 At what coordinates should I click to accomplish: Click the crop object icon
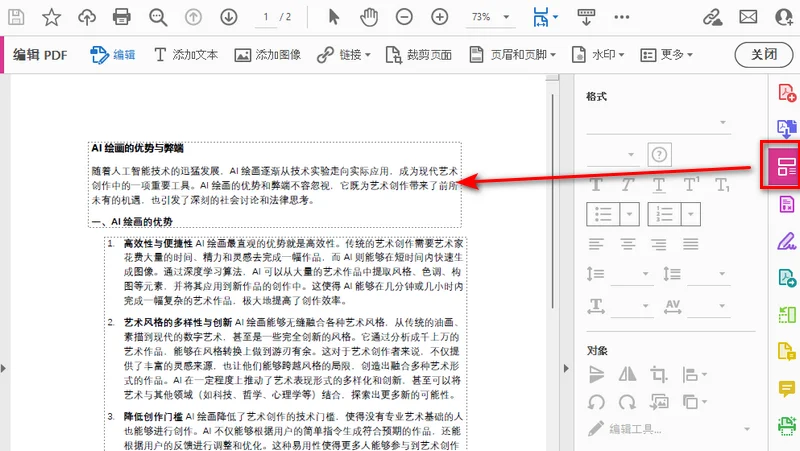658,375
